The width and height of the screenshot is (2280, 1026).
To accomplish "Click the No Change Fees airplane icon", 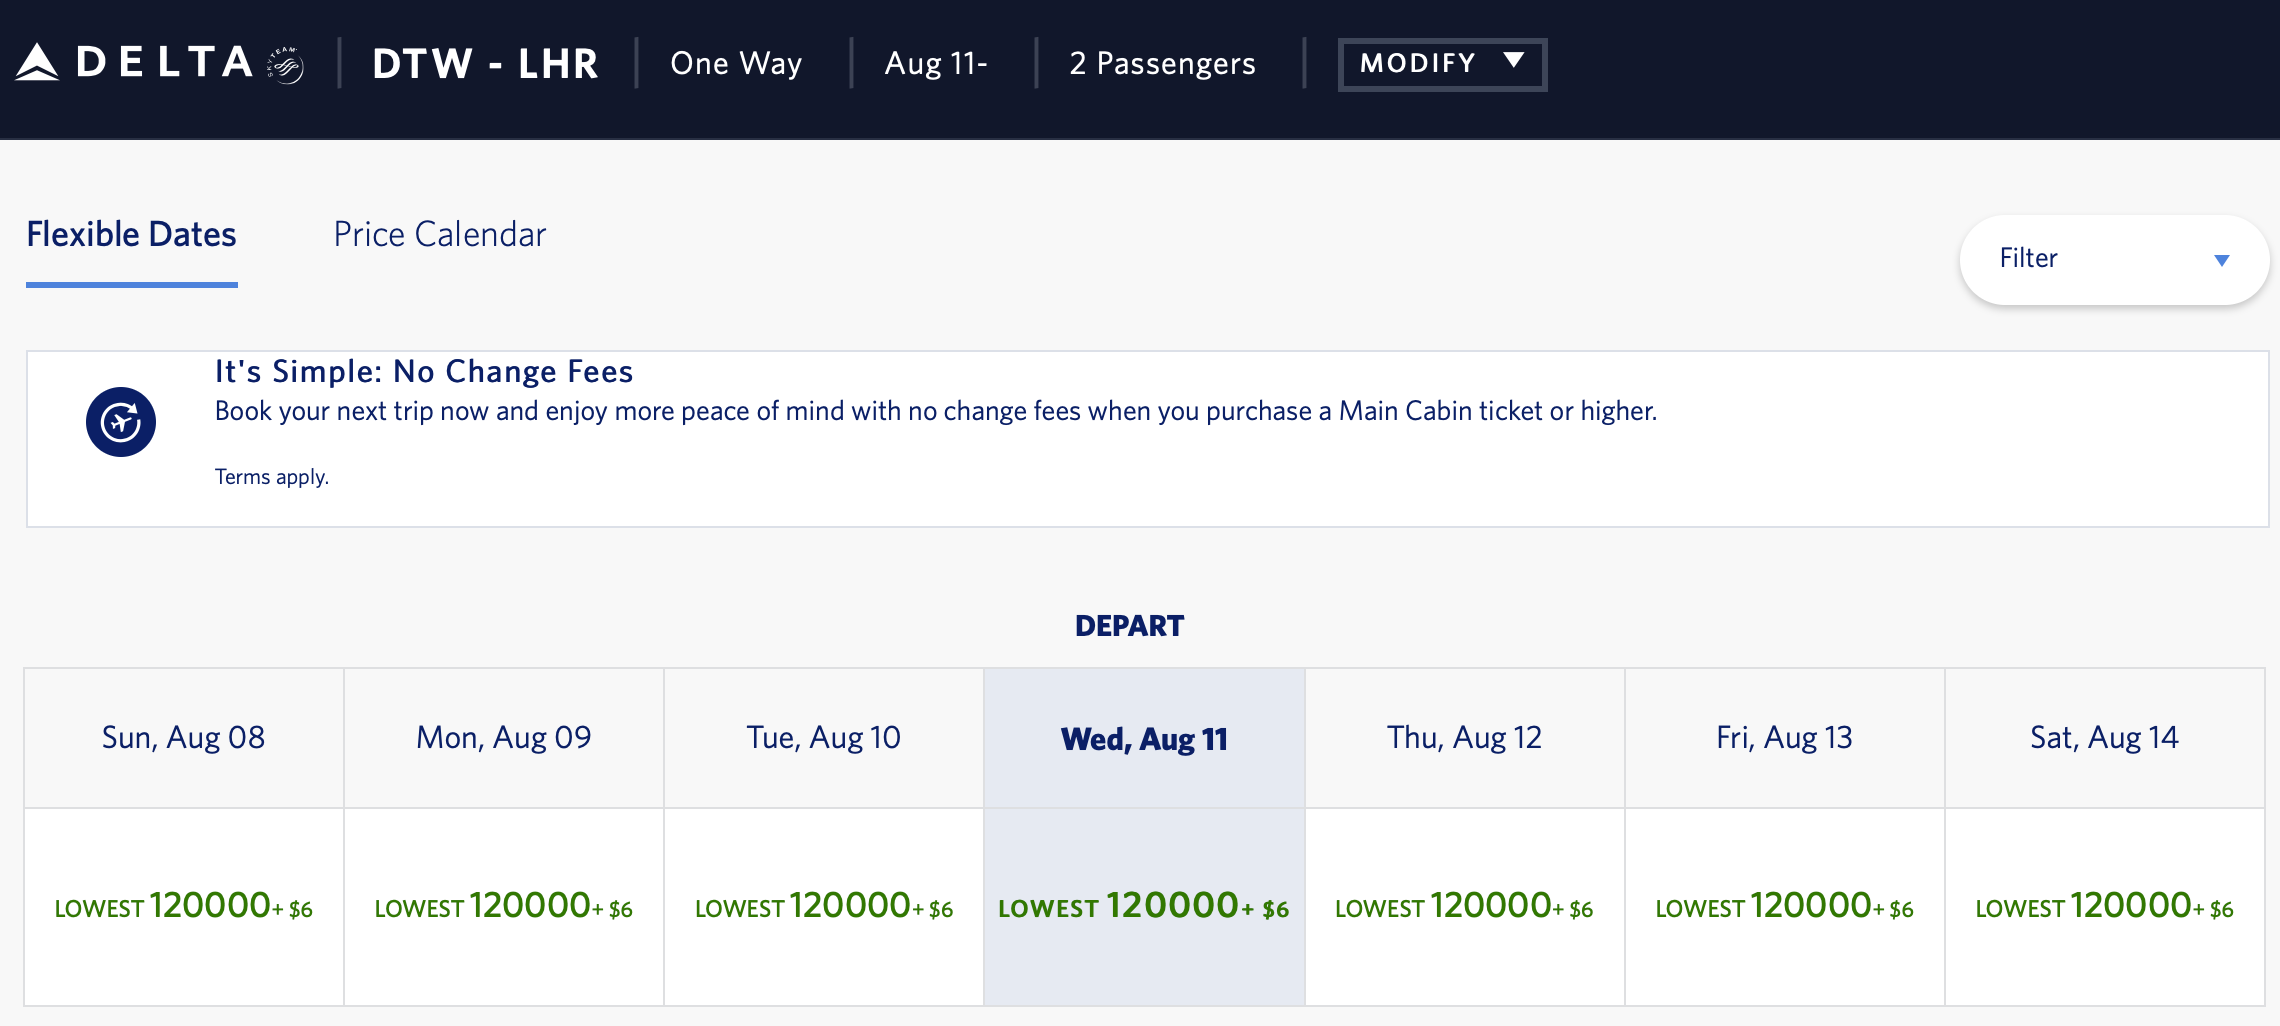I will [x=121, y=422].
